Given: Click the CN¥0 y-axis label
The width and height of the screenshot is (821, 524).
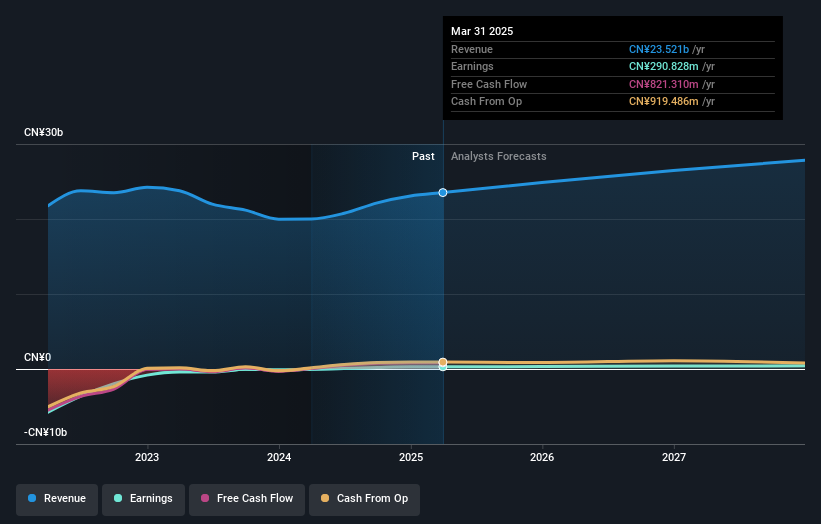Looking at the screenshot, I should tap(38, 358).
